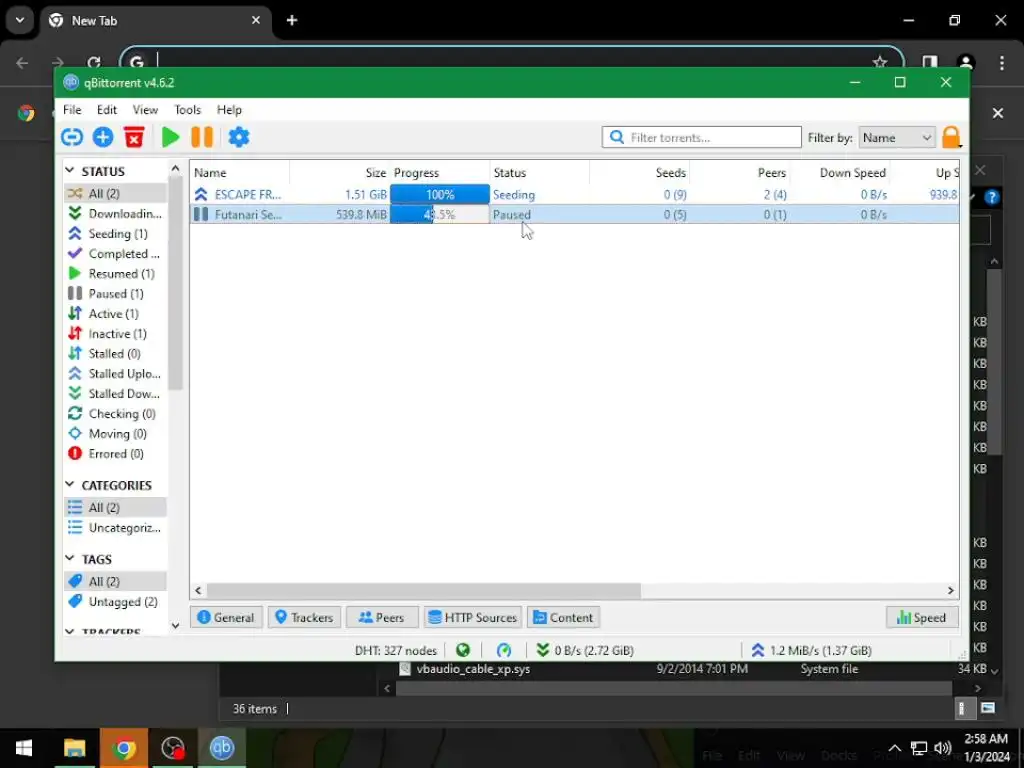Click the torrent list scroll right arrow
This screenshot has width=1024, height=768.
pyautogui.click(x=951, y=590)
